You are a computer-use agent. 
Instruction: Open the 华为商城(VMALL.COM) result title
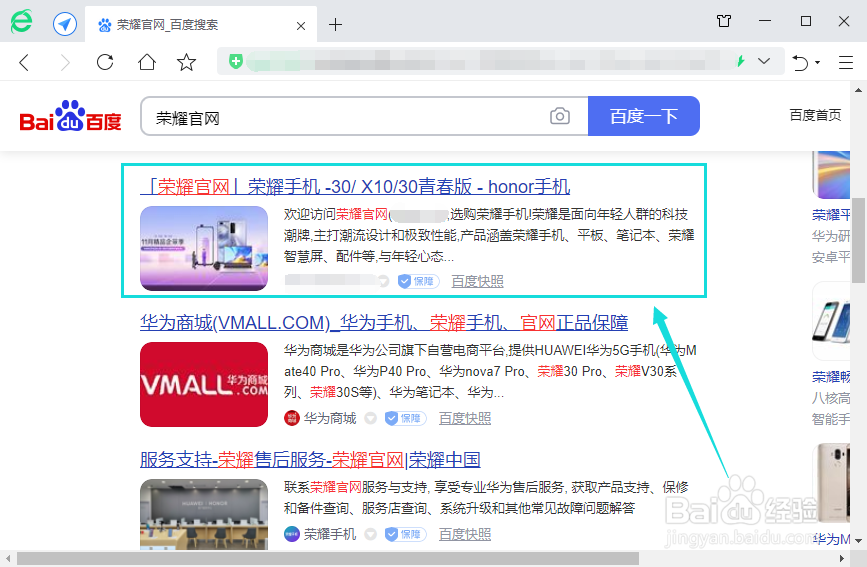tap(384, 323)
